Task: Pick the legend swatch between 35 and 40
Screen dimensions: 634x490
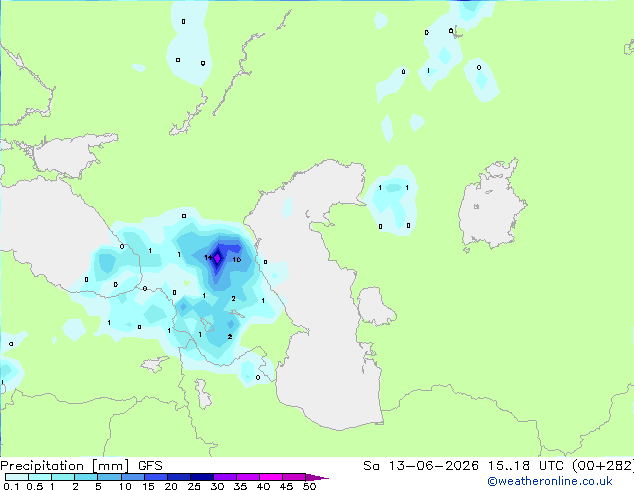Action: (248, 477)
